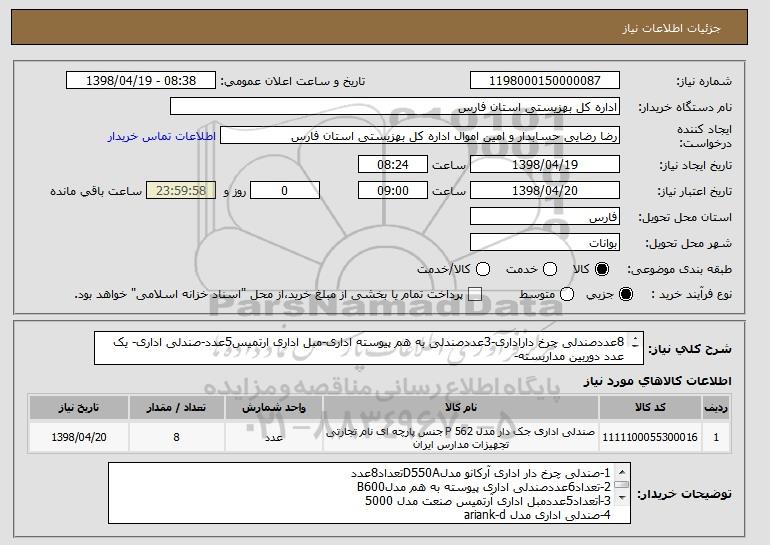Image resolution: width=770 pixels, height=545 pixels.
Task: Select the متوسط purchase type radio
Action: [567, 294]
